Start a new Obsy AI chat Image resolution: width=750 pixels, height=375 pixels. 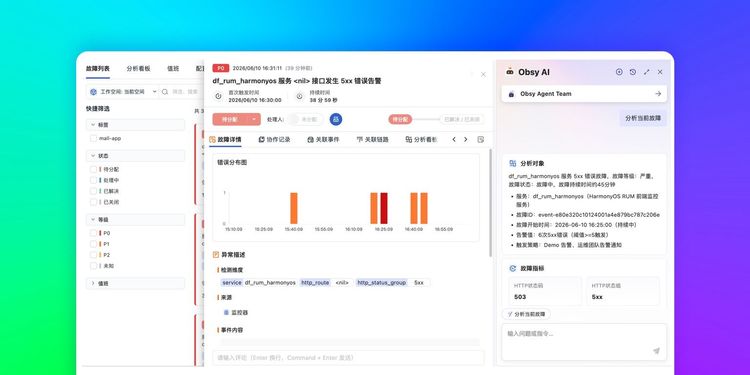pos(619,72)
